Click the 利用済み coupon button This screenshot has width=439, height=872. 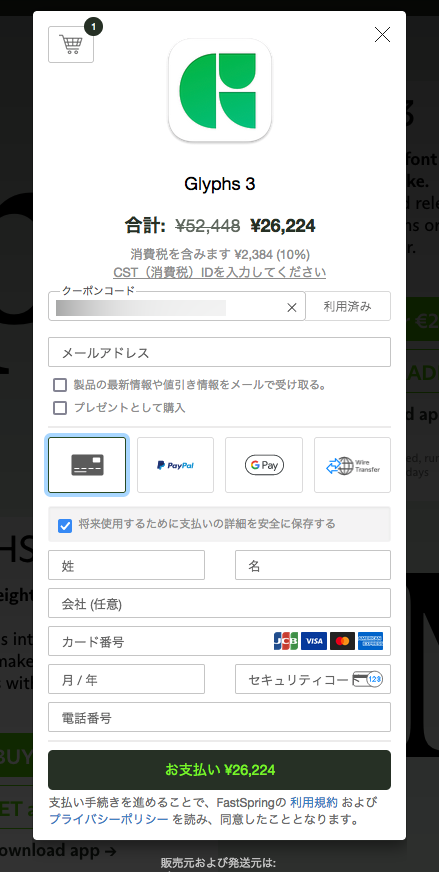coord(348,306)
